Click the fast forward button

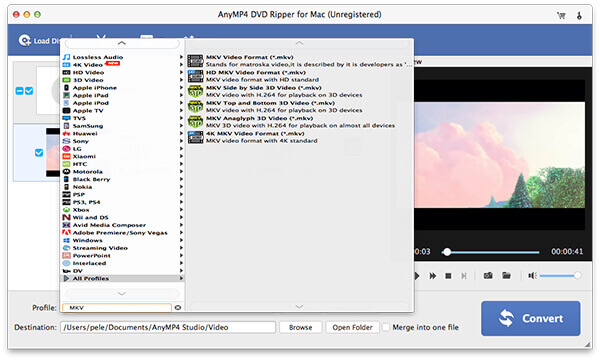433,276
